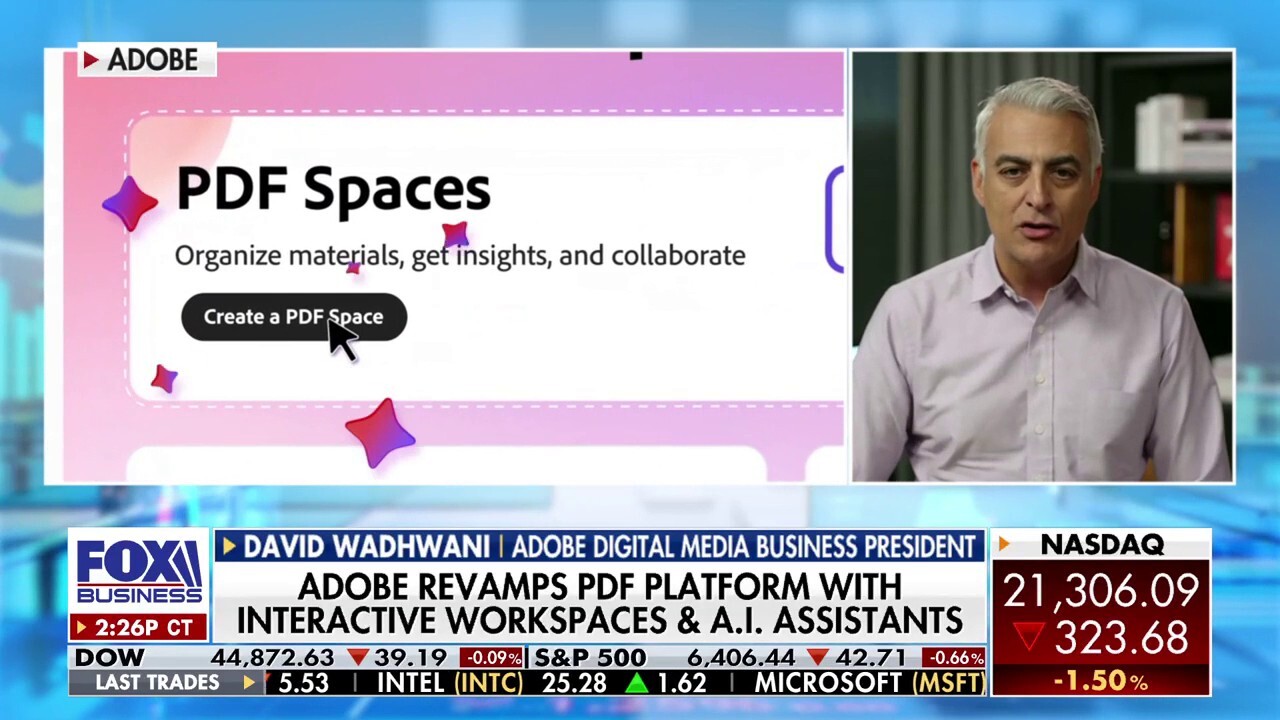Click 'ADOBE DIGITAL MEDIA BUSINESS PRESIDENT' title
The image size is (1280, 720).
click(744, 547)
